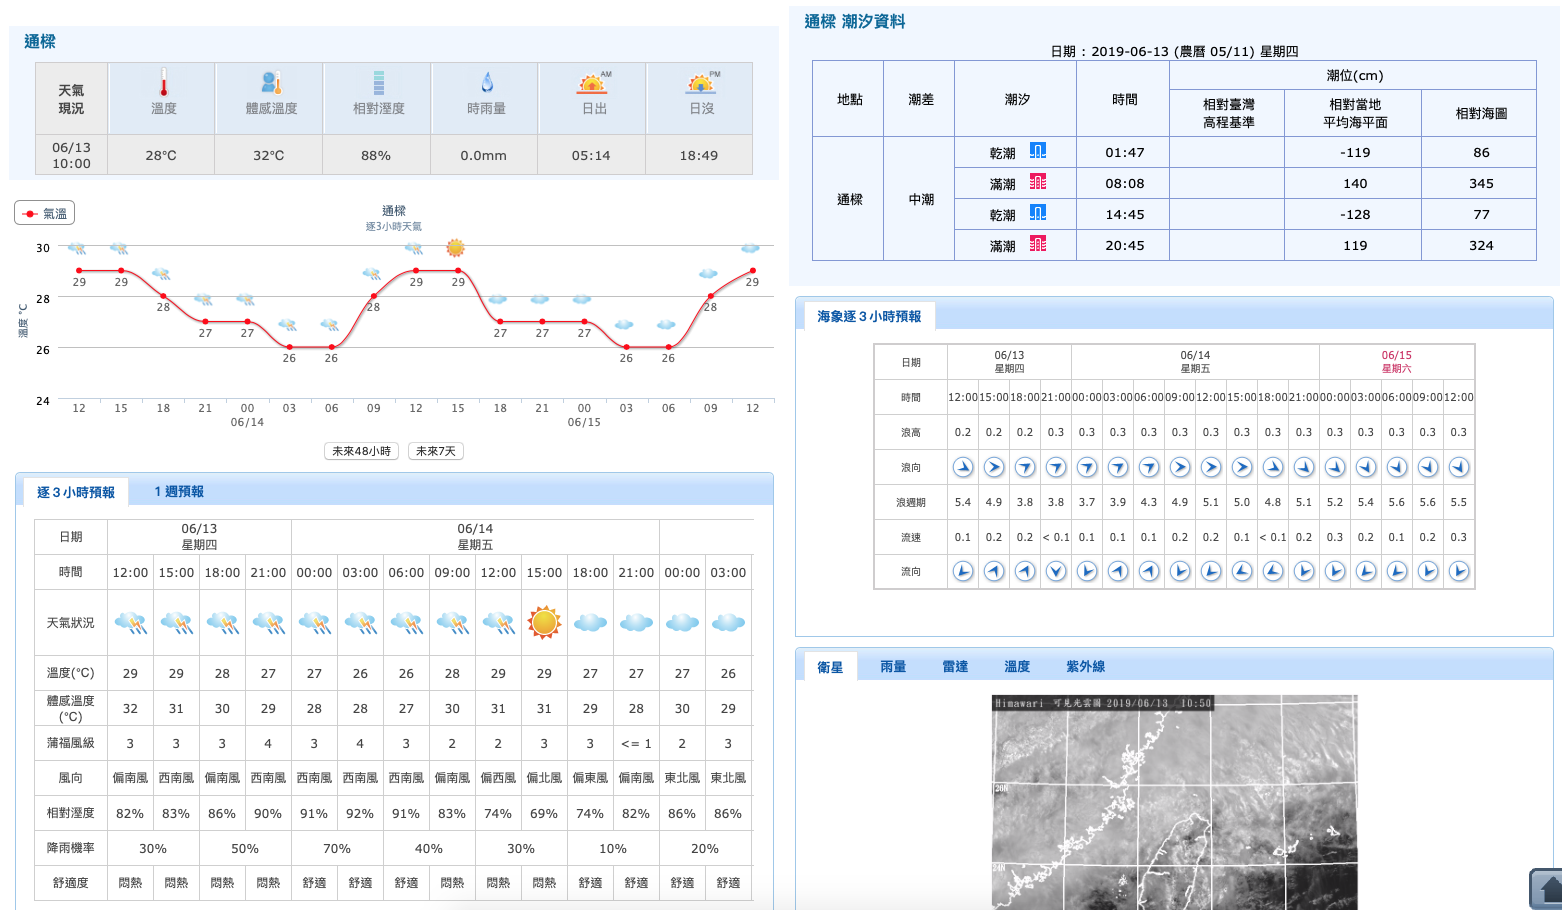This screenshot has height=910, width=1562.
Task: Click the 69% relative humidity cell
Action: point(544,813)
